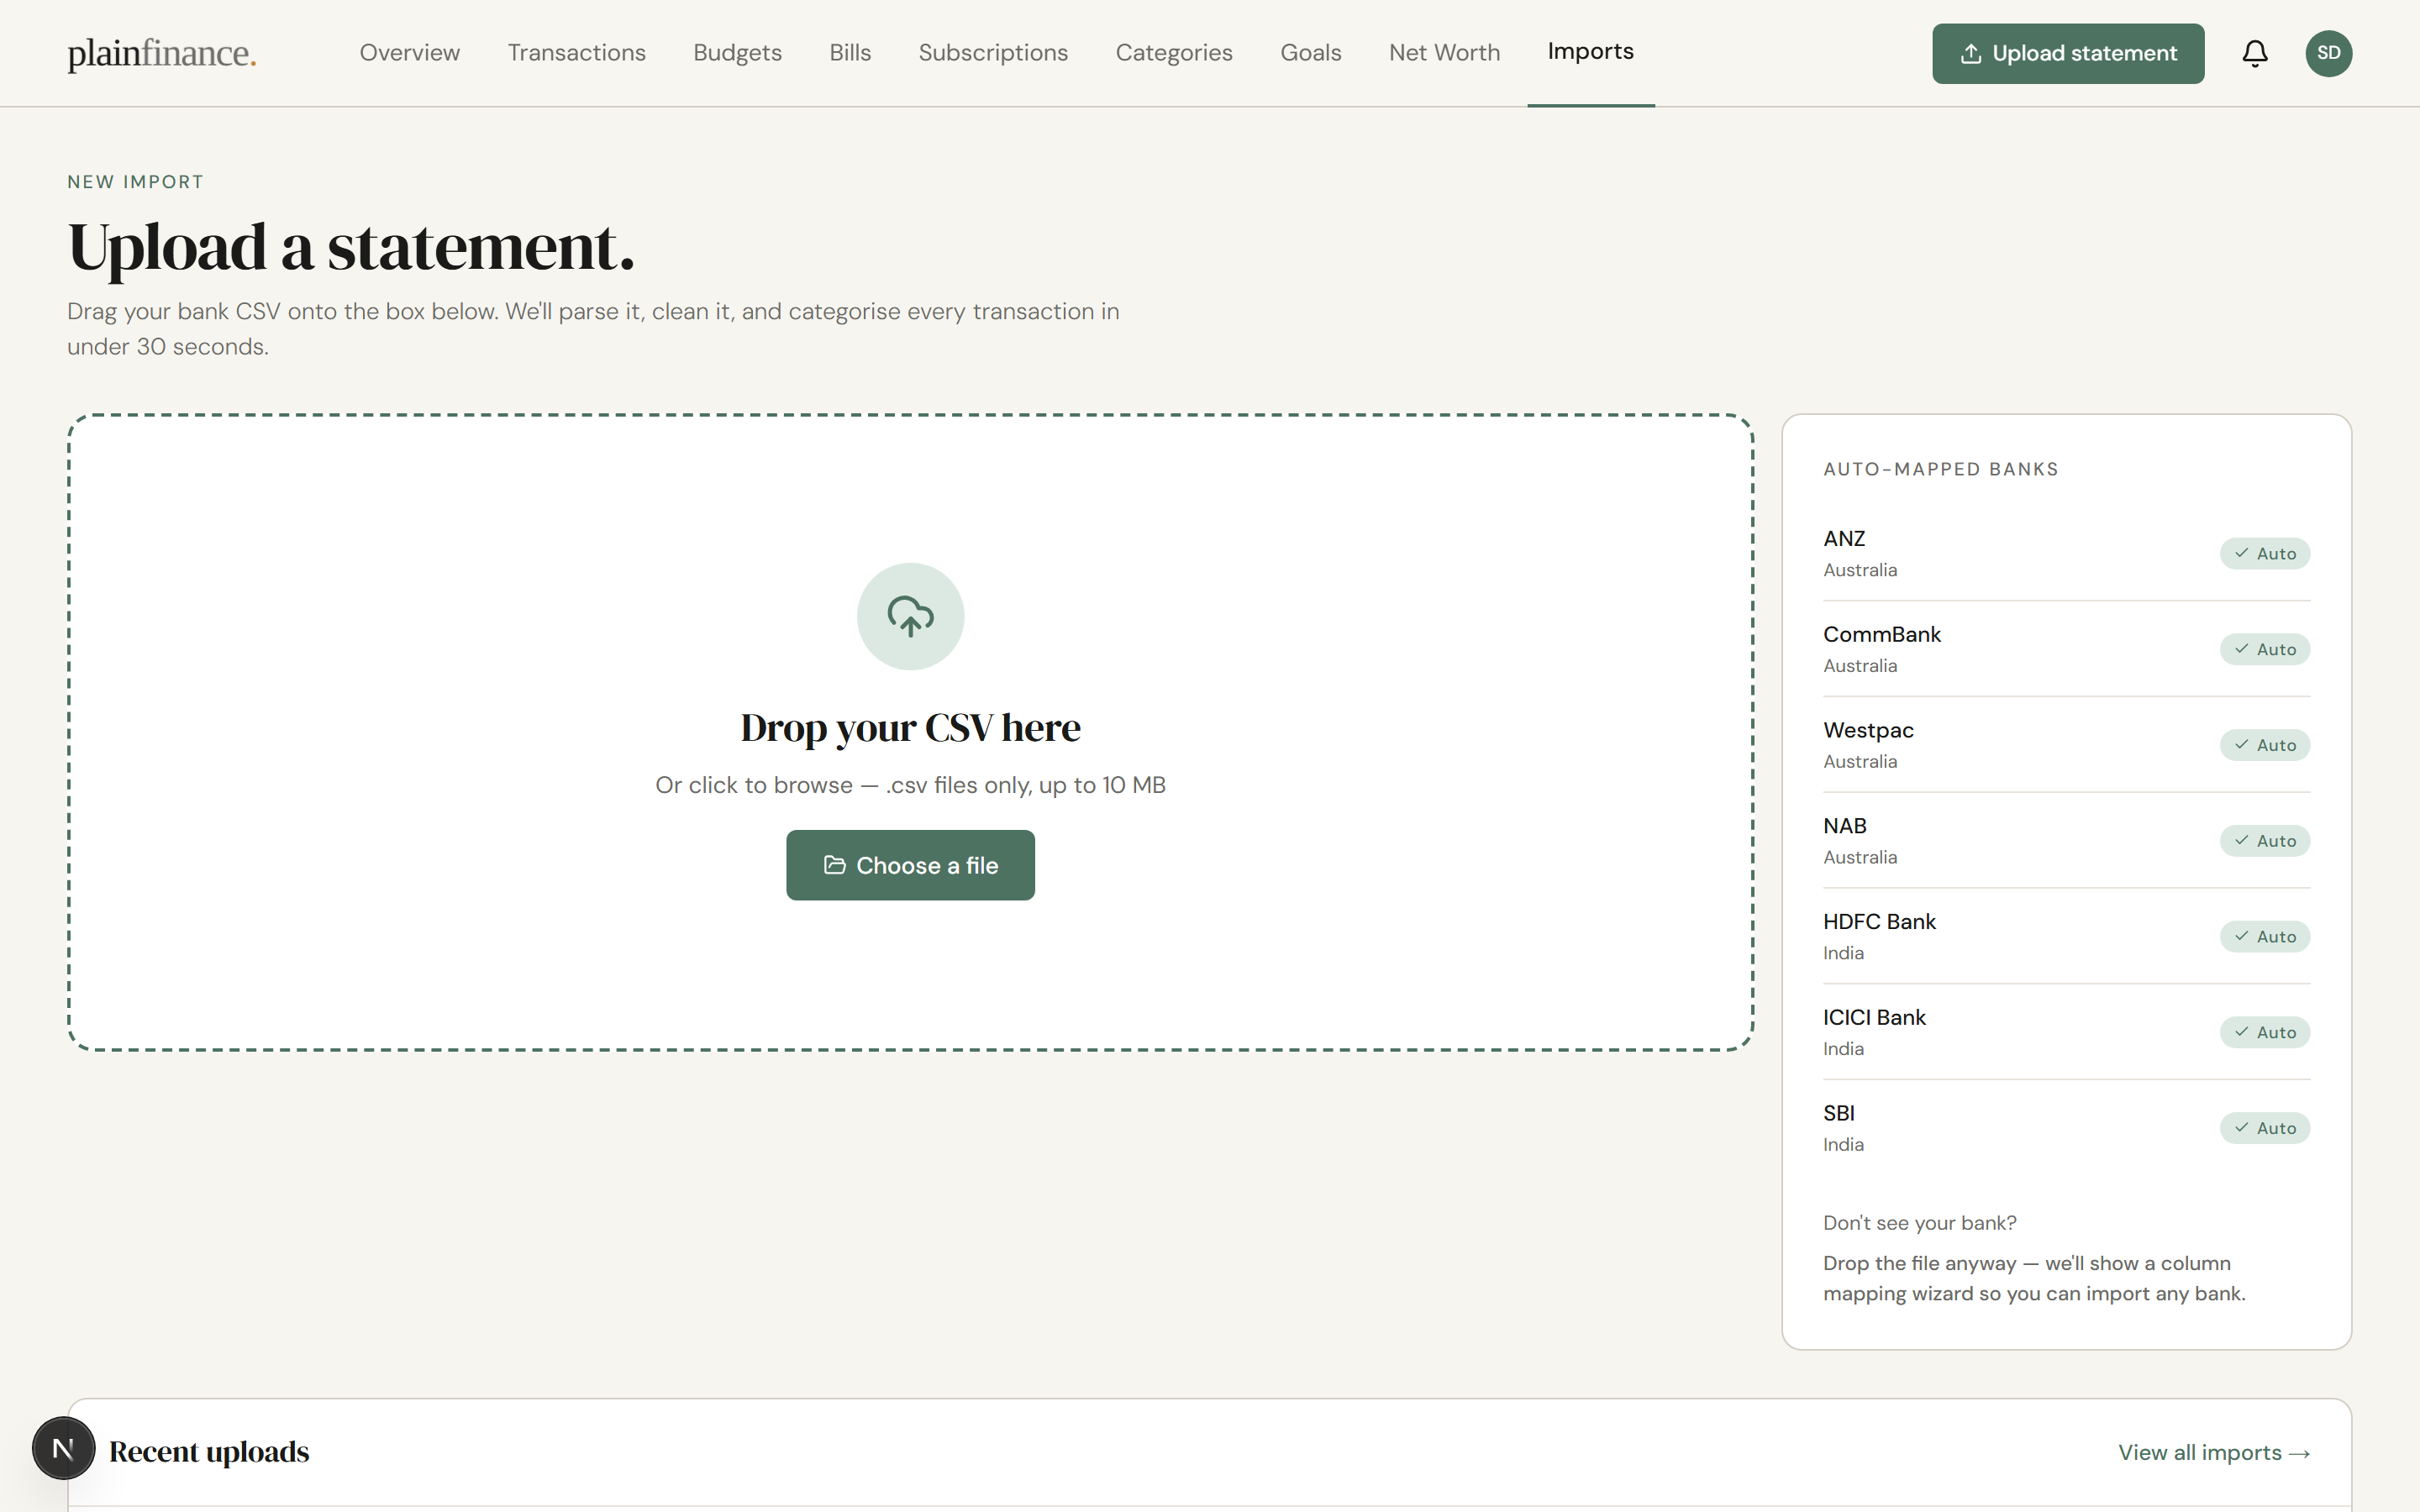Click the SBI Auto badge
This screenshot has width=2420, height=1512.
(x=2265, y=1128)
